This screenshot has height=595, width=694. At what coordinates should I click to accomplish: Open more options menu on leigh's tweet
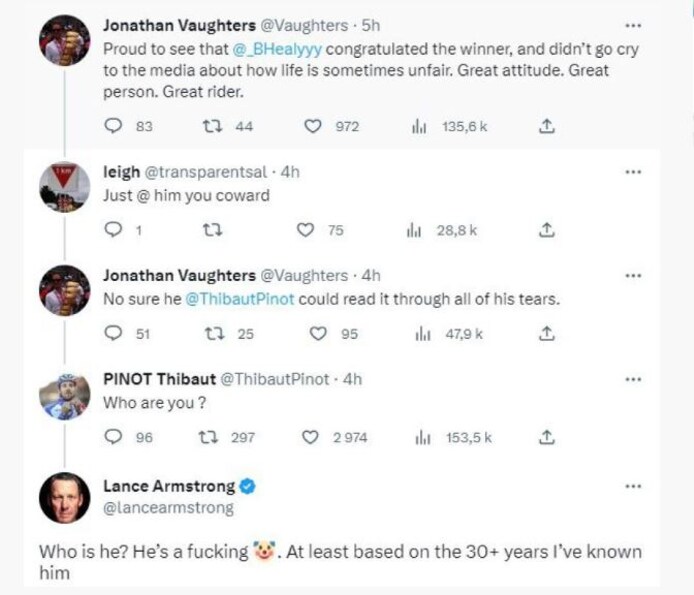pos(632,172)
